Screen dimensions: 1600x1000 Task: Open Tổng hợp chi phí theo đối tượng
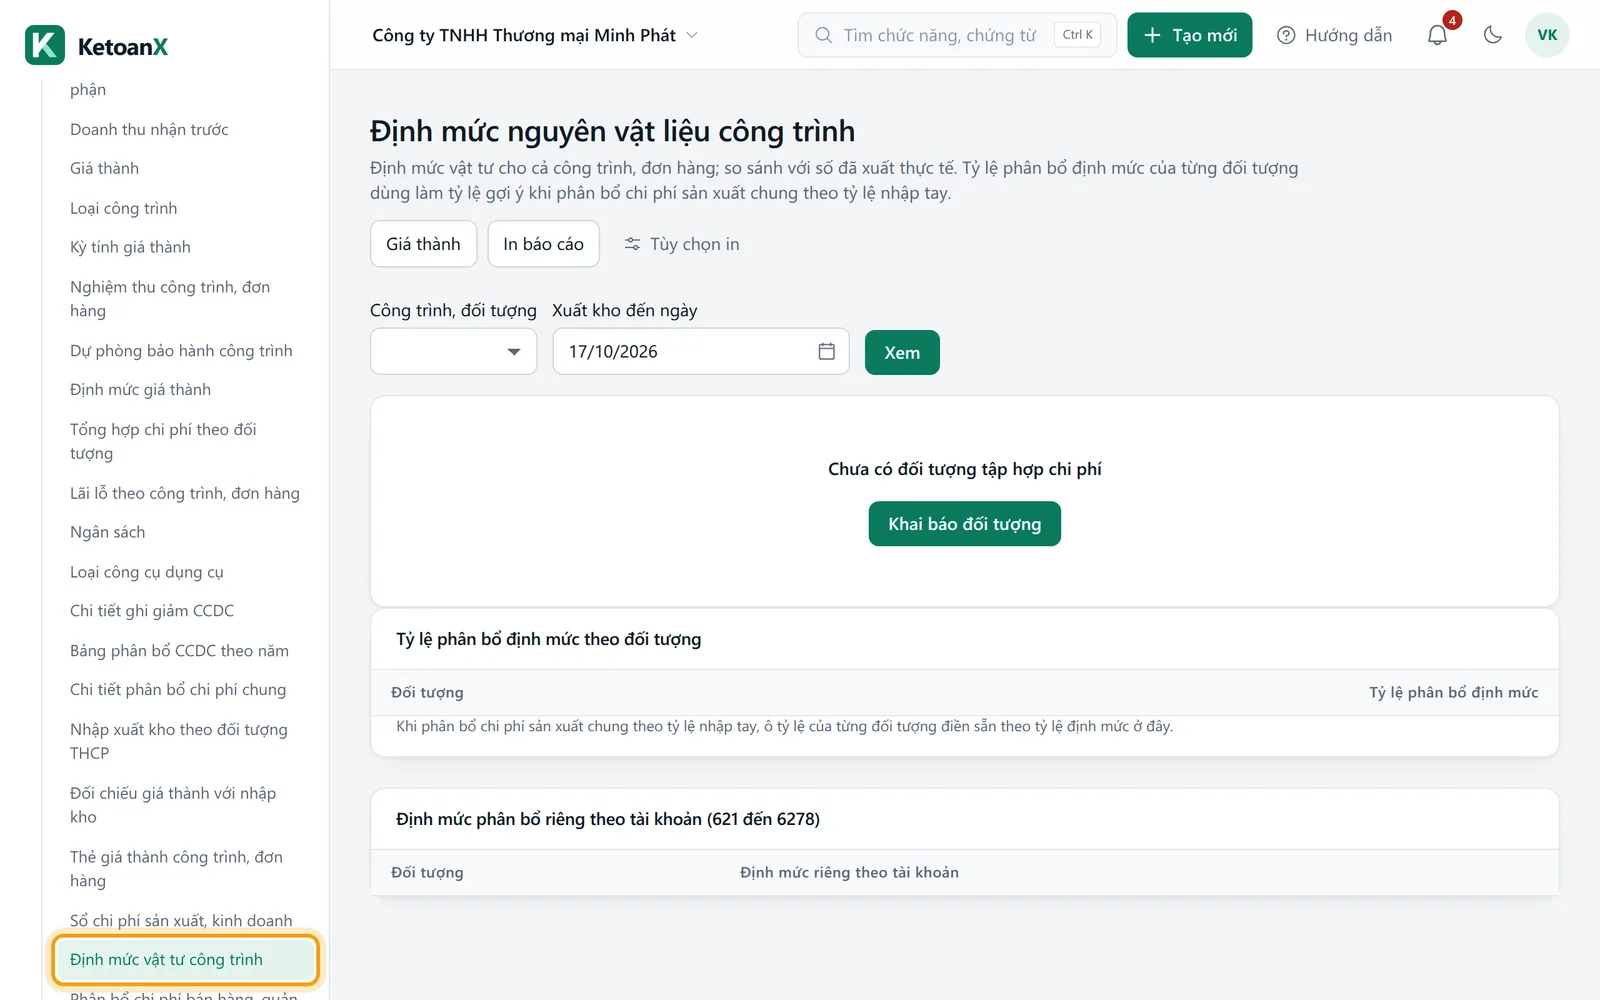(x=163, y=441)
